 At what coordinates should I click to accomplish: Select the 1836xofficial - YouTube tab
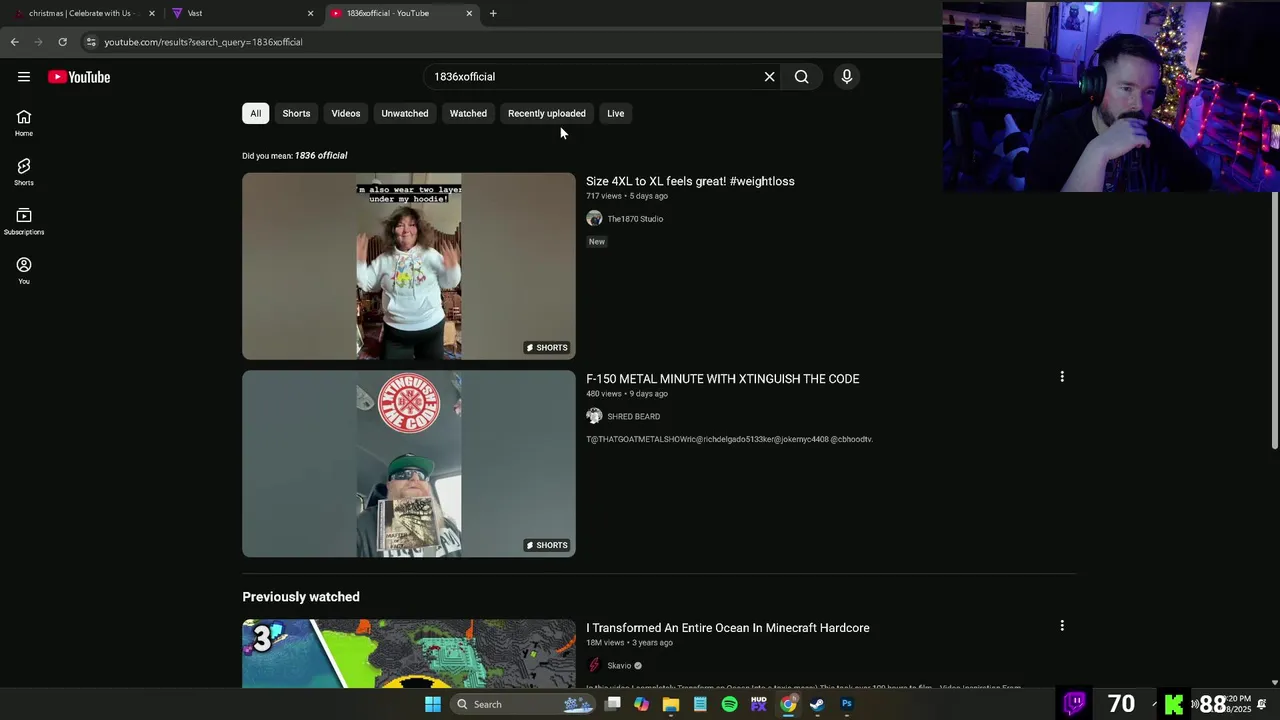(x=402, y=13)
